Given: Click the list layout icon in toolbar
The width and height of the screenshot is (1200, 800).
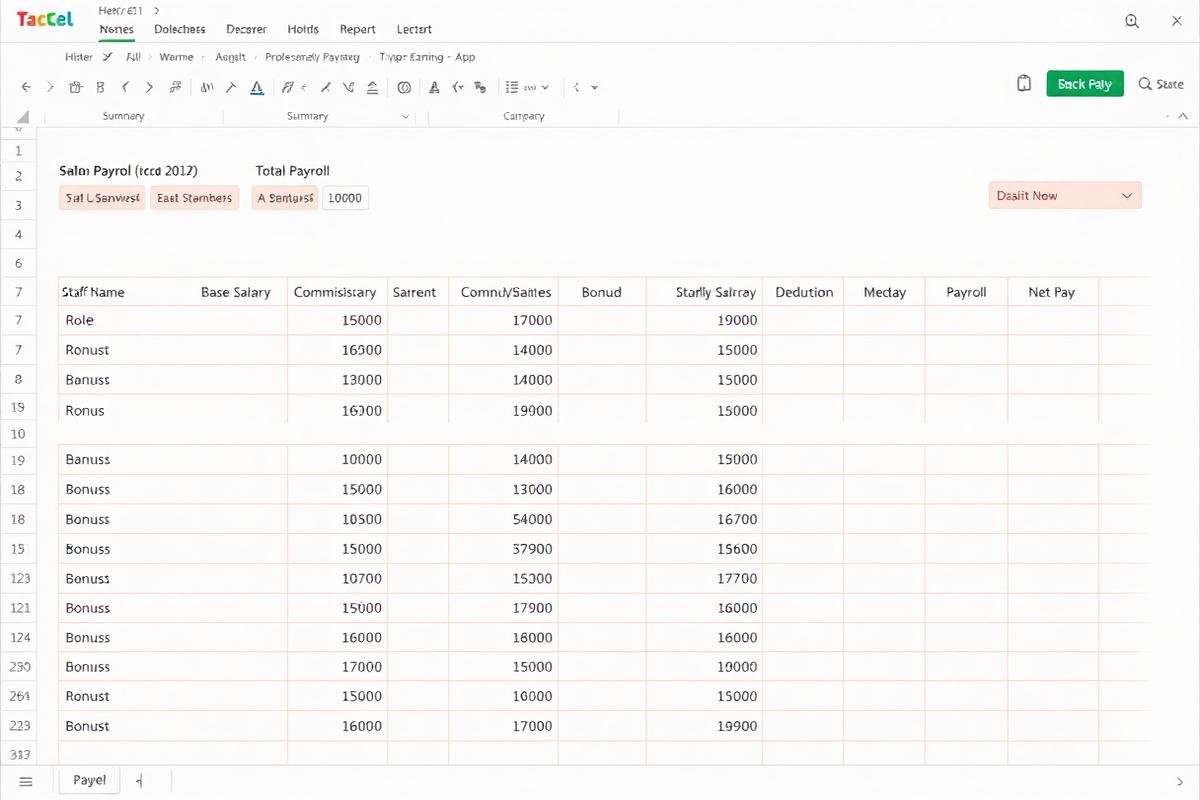Looking at the screenshot, I should coord(512,88).
